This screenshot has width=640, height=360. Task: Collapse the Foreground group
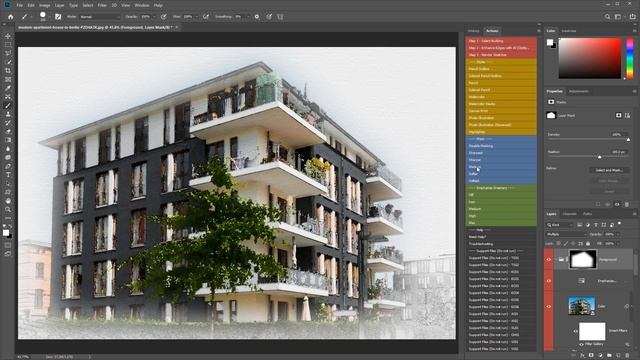556,260
